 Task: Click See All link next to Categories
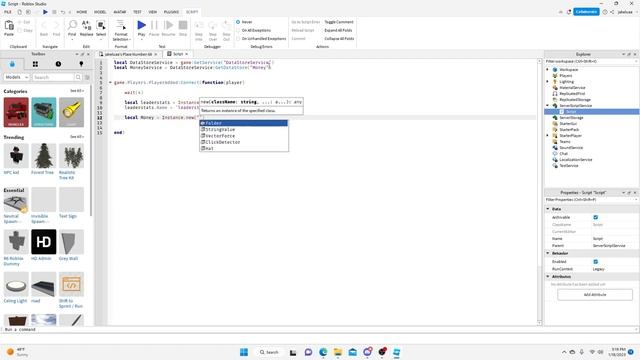click(x=76, y=91)
